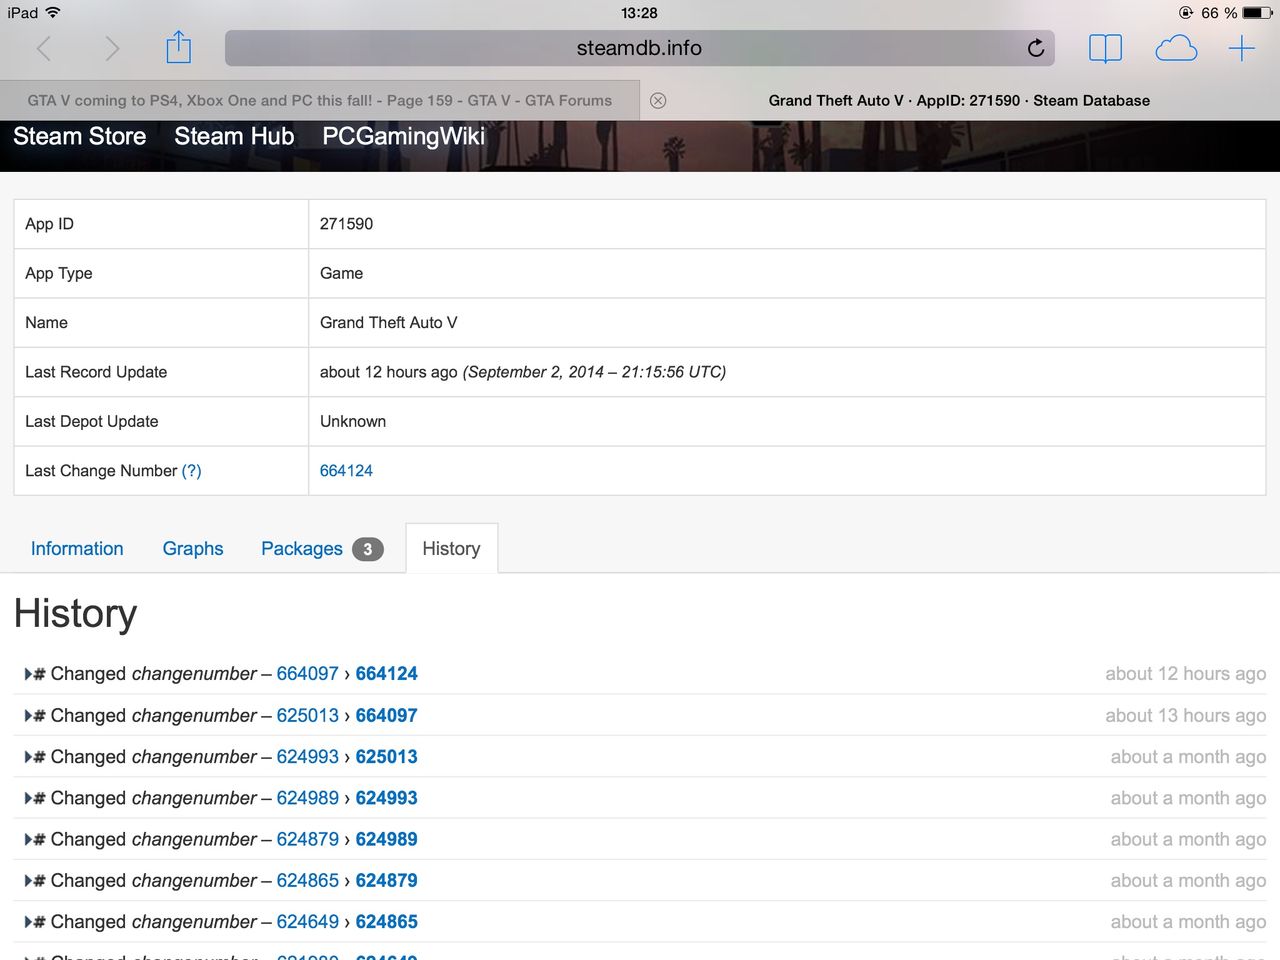Expand the 624993 › 625013 history entry triangle
1280x960 pixels.
(28, 757)
